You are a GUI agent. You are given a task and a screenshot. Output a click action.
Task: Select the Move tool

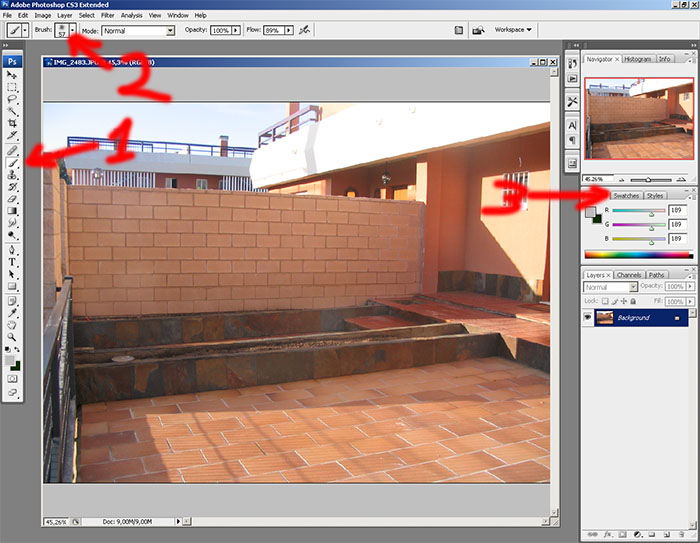pyautogui.click(x=12, y=75)
